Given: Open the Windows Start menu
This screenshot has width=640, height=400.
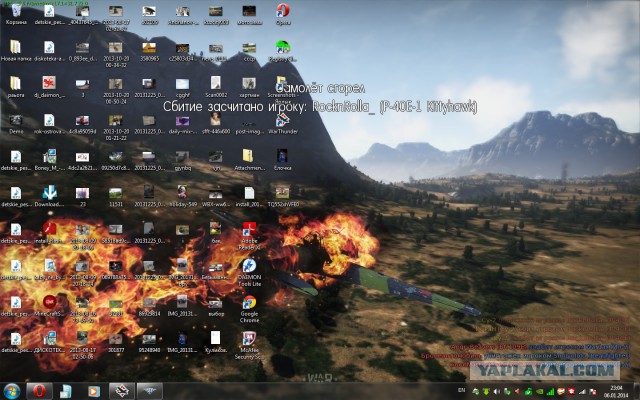Looking at the screenshot, I should tap(12, 391).
